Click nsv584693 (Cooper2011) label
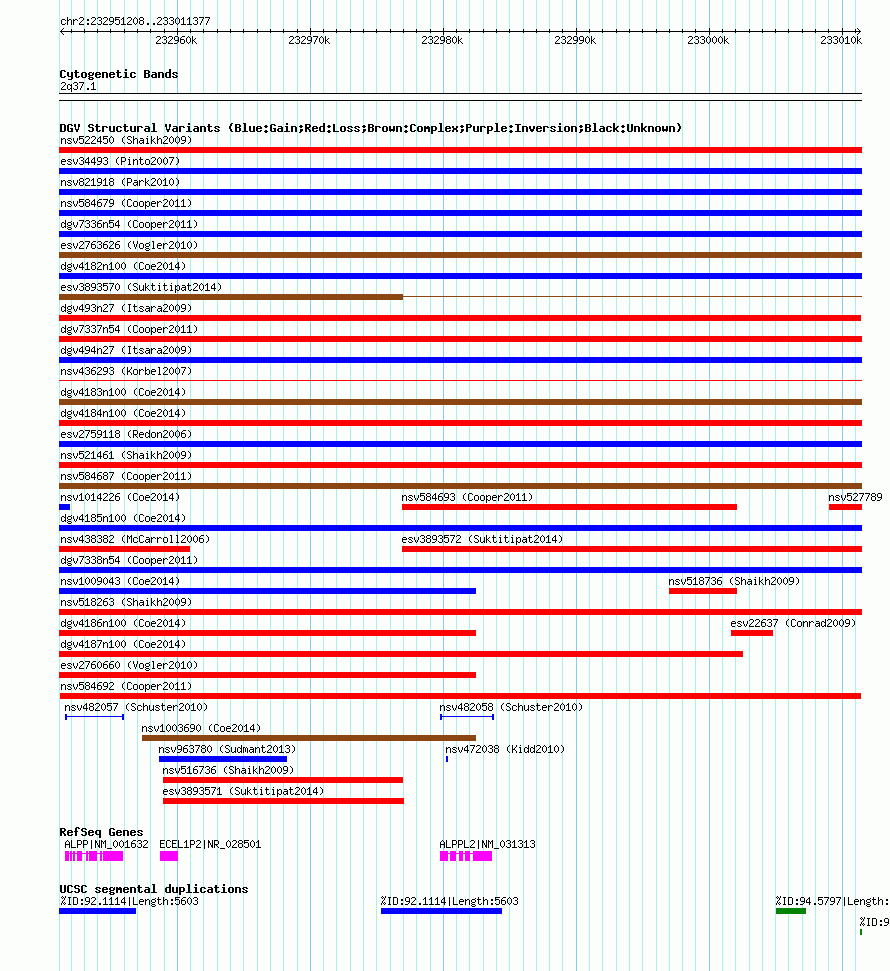 [467, 498]
